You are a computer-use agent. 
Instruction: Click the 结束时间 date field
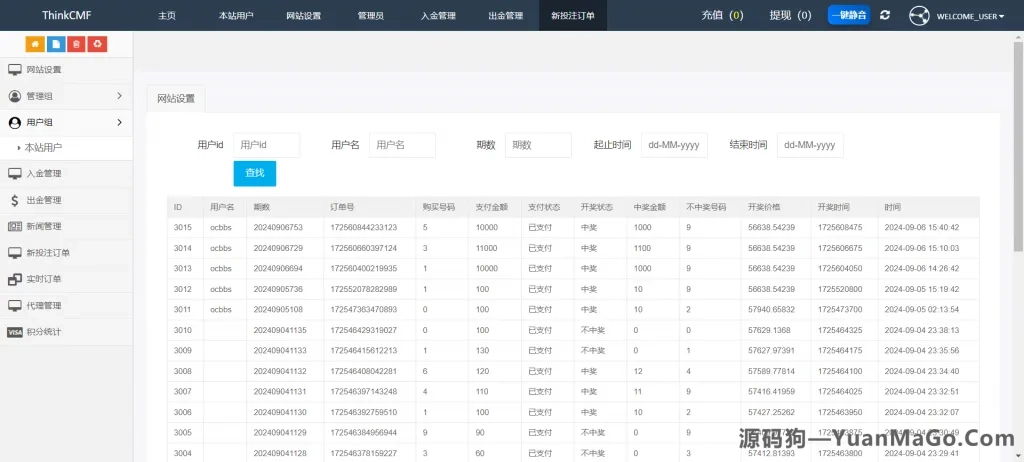810,145
